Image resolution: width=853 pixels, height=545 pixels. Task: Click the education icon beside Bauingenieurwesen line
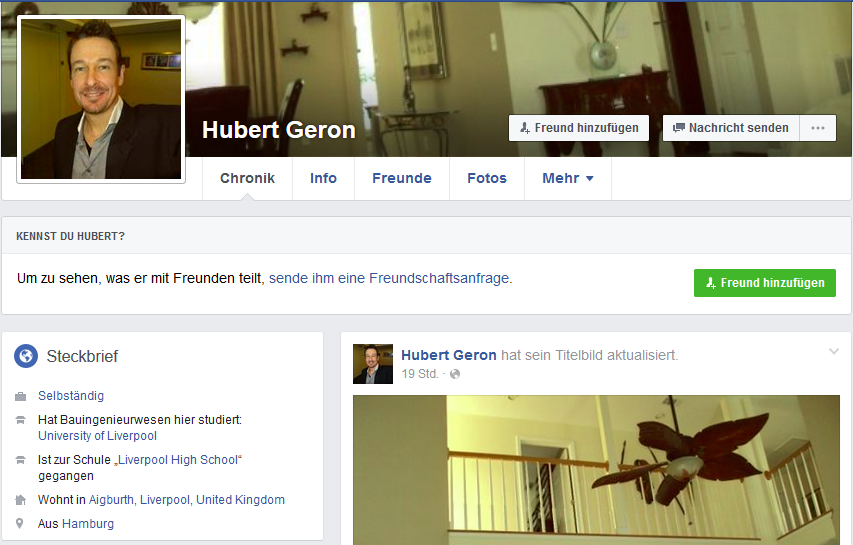point(21,420)
